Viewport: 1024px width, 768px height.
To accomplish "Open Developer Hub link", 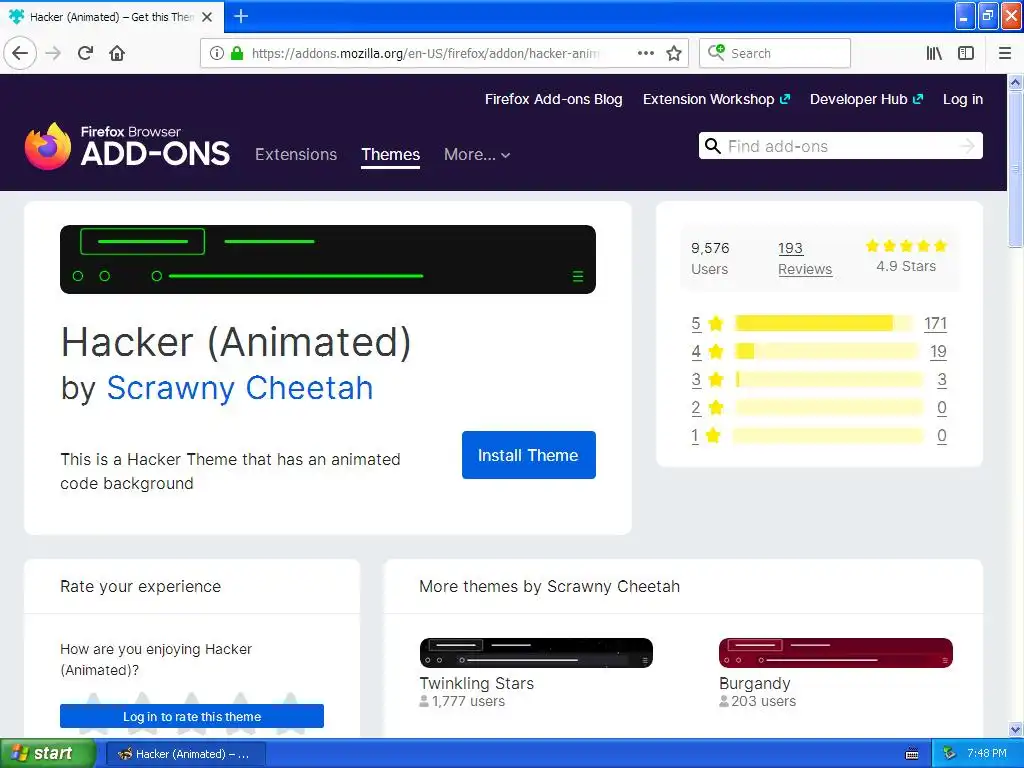I will click(x=866, y=99).
